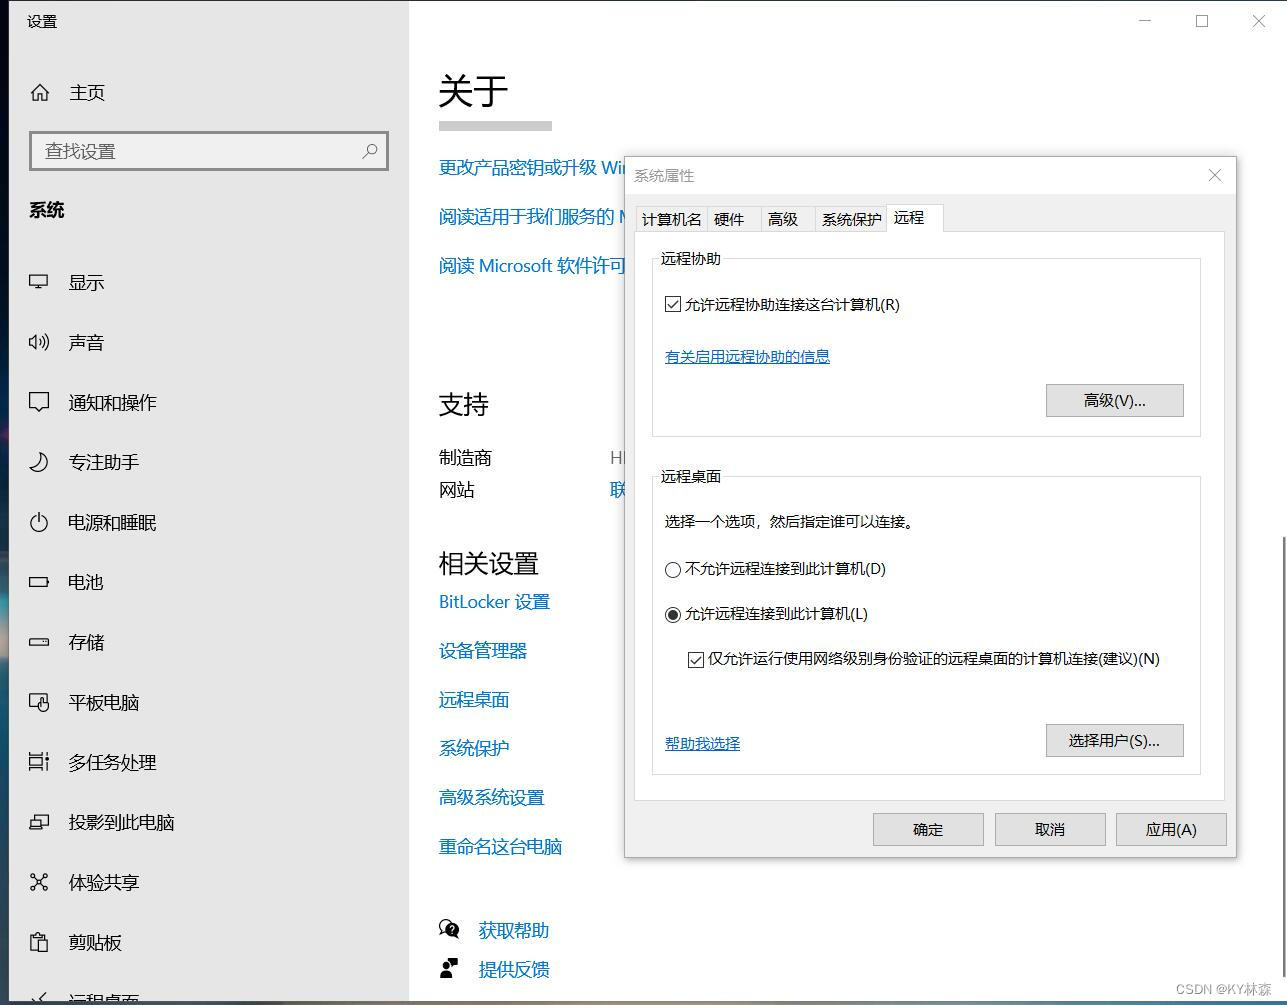Minimize the Settings window
This screenshot has height=1005, width=1287.
tap(1146, 21)
